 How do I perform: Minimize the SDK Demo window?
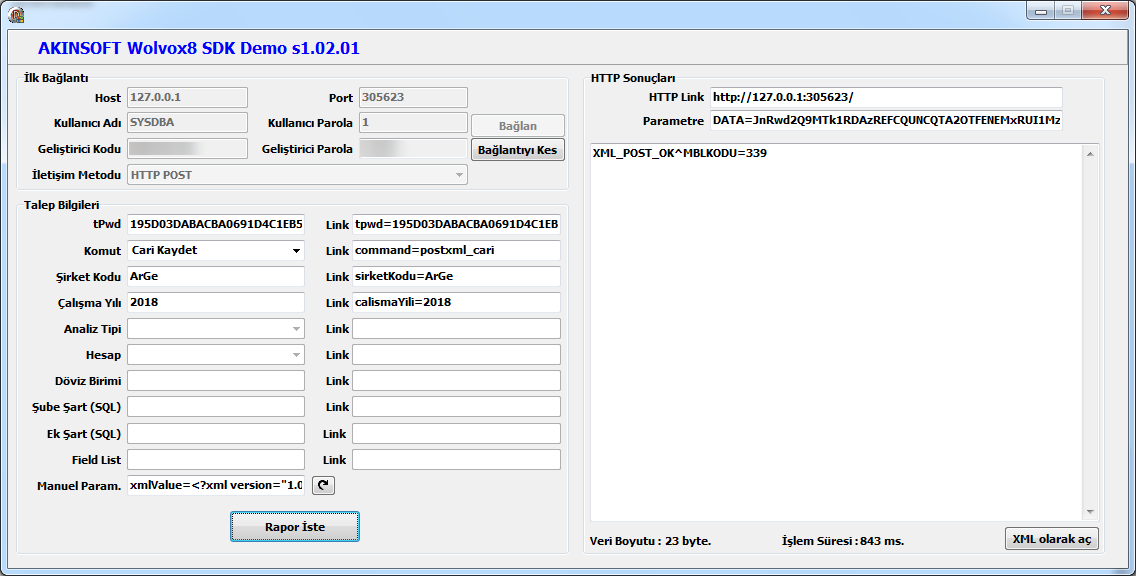1041,11
